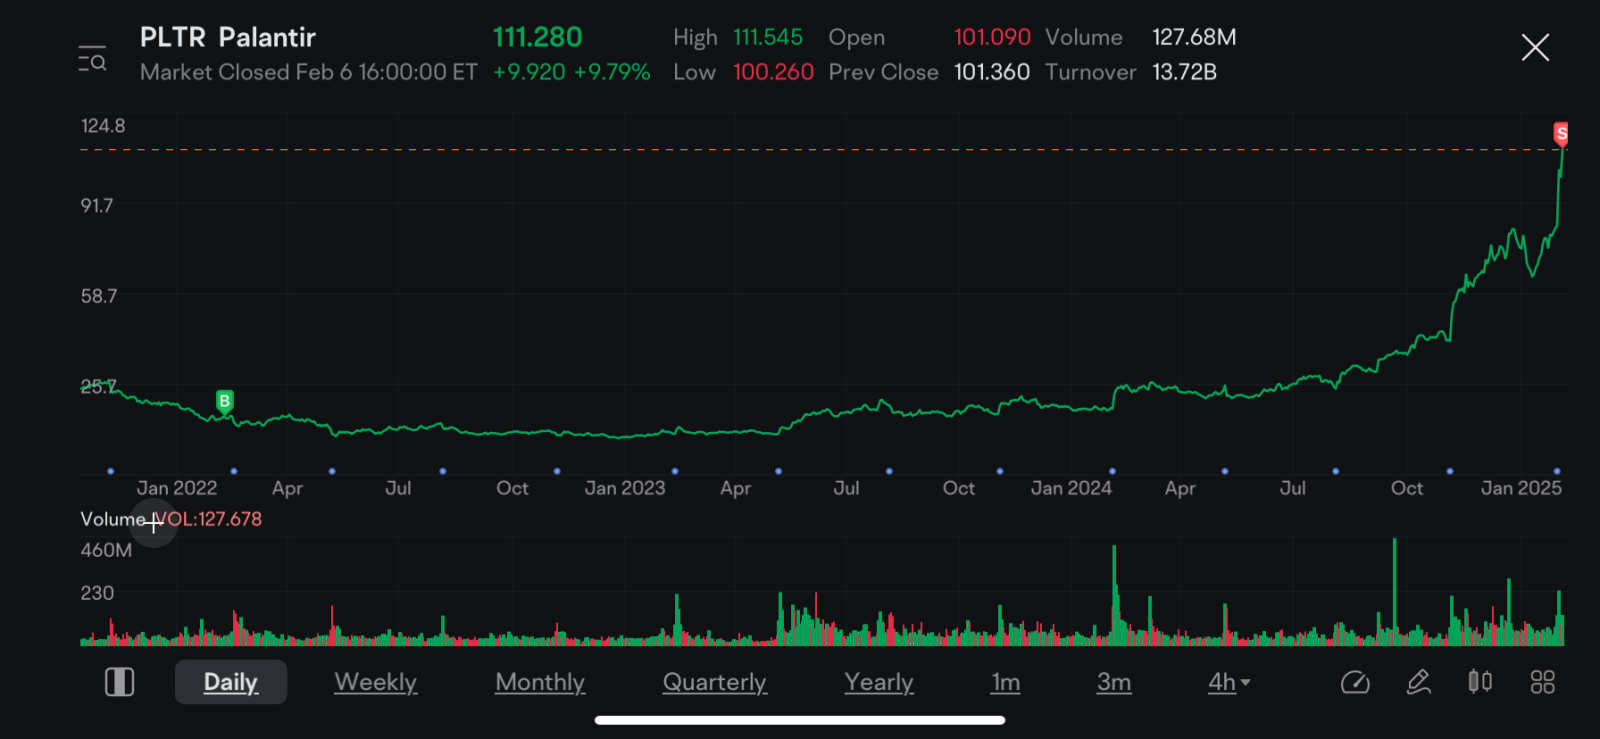Tap the +9.79% percent change
1600x739 pixels.
point(612,72)
